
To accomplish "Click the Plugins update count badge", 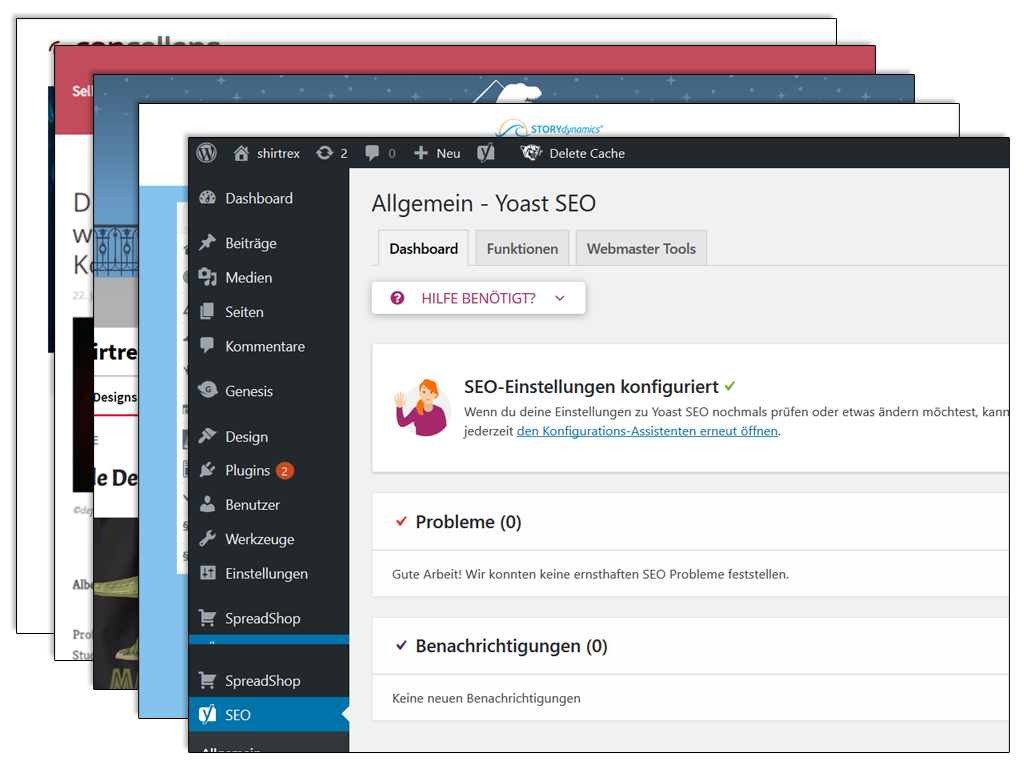I will [285, 470].
